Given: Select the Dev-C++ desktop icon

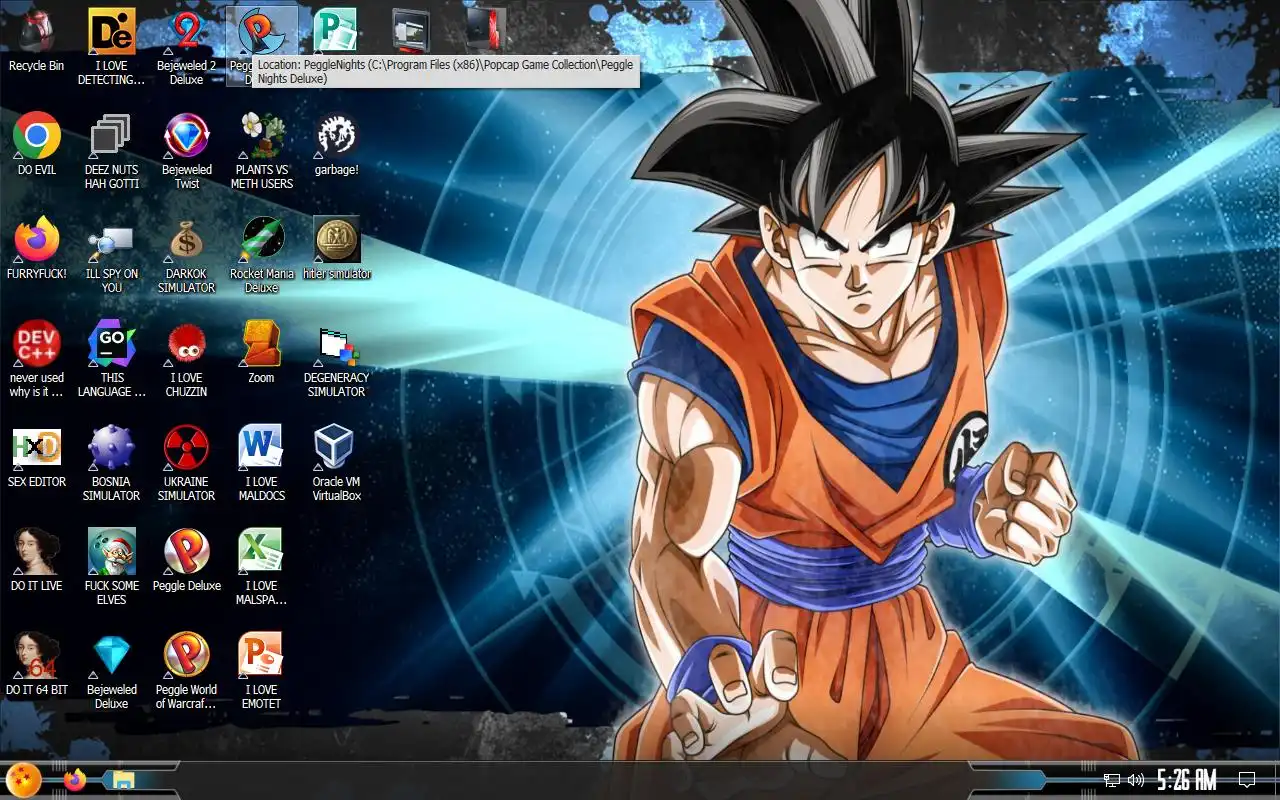Looking at the screenshot, I should [x=37, y=359].
